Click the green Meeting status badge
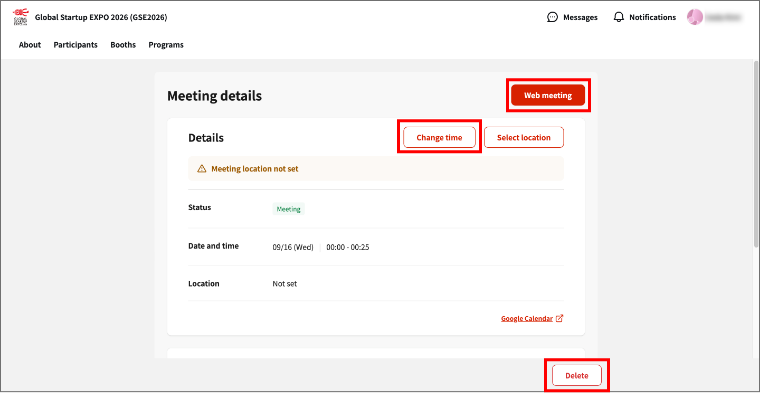 tap(288, 209)
